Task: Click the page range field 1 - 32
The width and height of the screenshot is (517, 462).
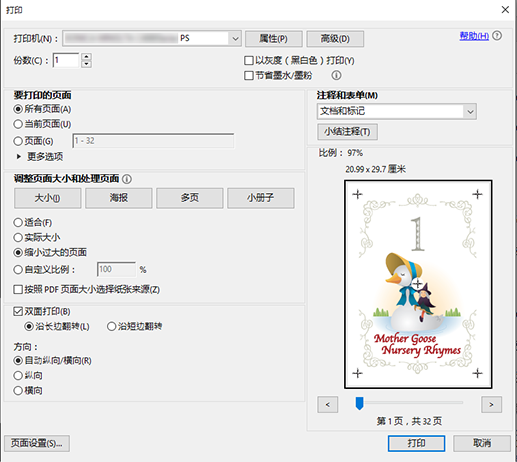Action: click(153, 141)
